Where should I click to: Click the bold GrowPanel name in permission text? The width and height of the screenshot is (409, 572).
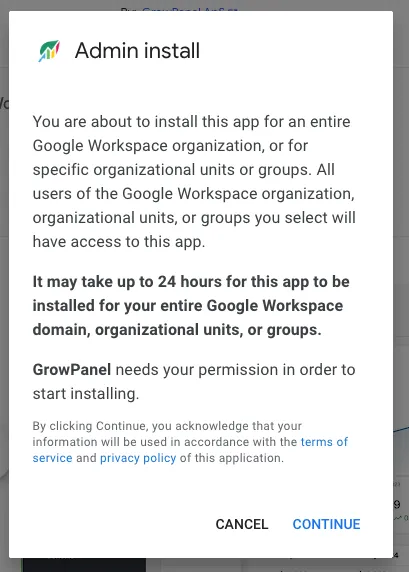(72, 370)
